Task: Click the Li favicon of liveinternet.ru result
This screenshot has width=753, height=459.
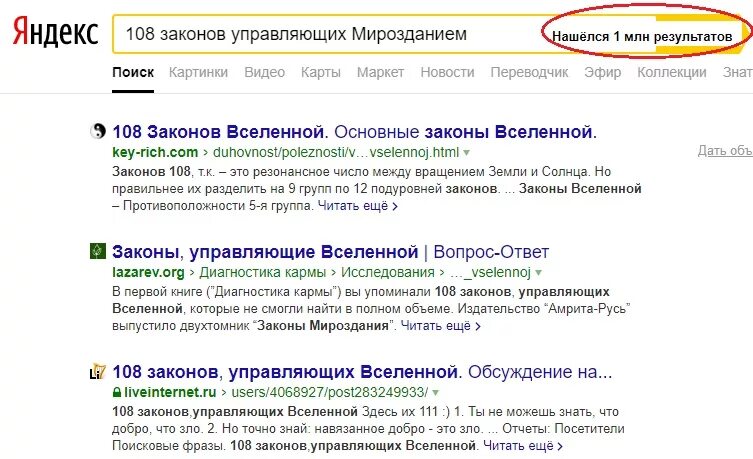Action: [x=98, y=371]
